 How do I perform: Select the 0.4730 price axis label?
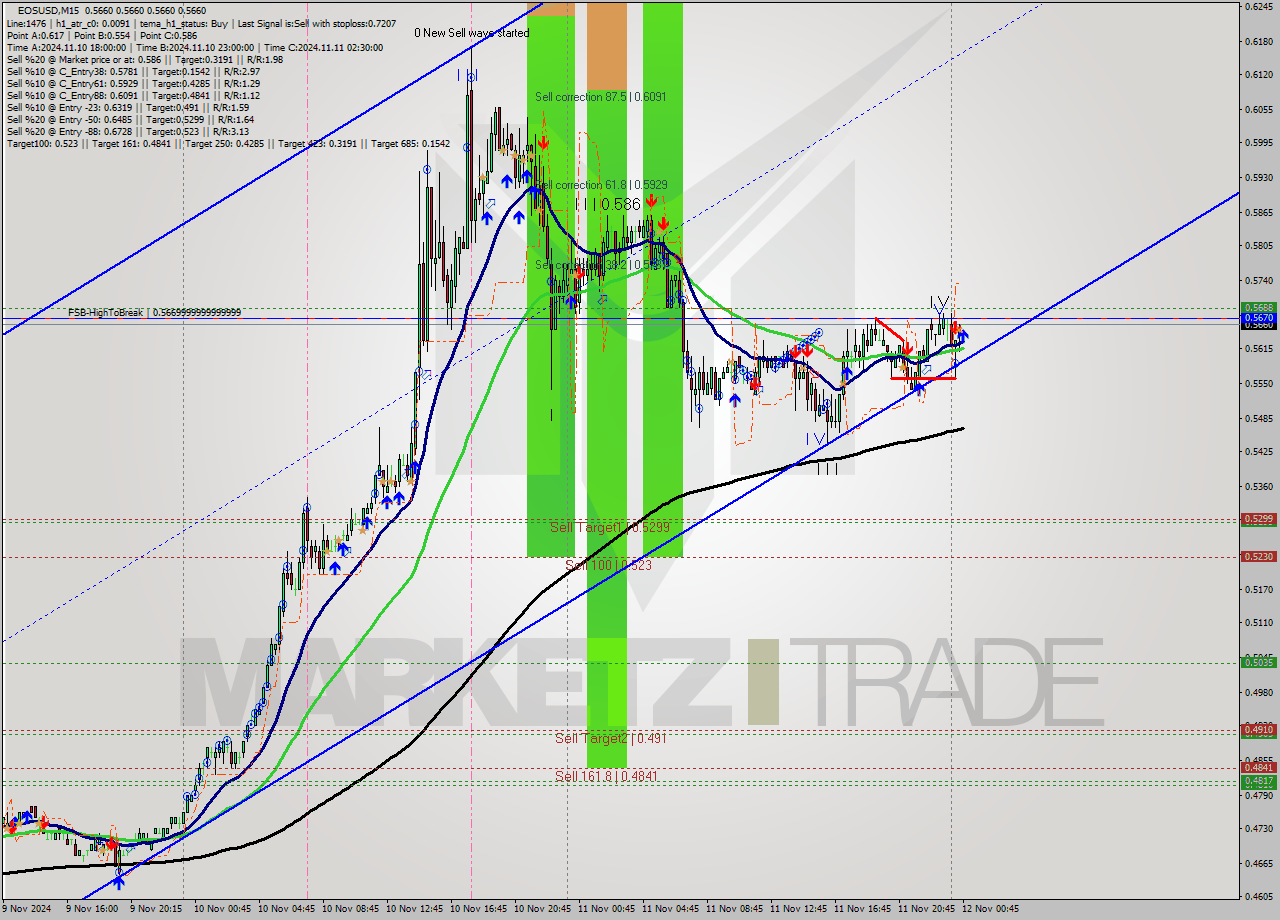click(x=1258, y=829)
